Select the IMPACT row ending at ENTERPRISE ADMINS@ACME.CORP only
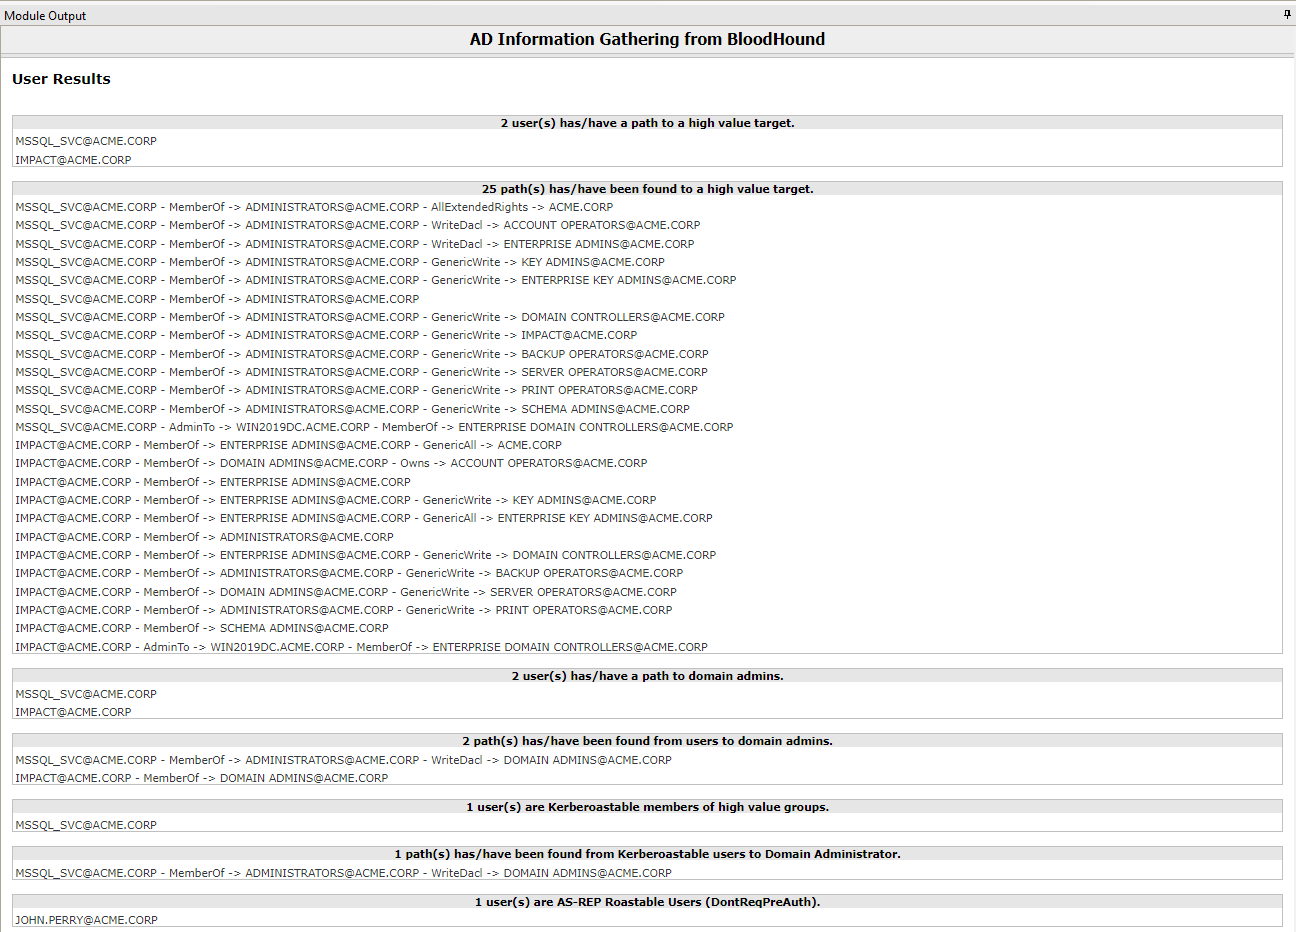 click(213, 482)
